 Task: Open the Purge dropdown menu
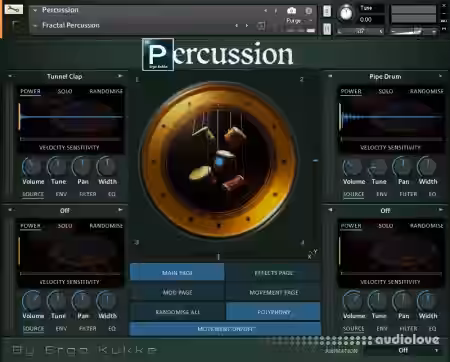click(299, 21)
